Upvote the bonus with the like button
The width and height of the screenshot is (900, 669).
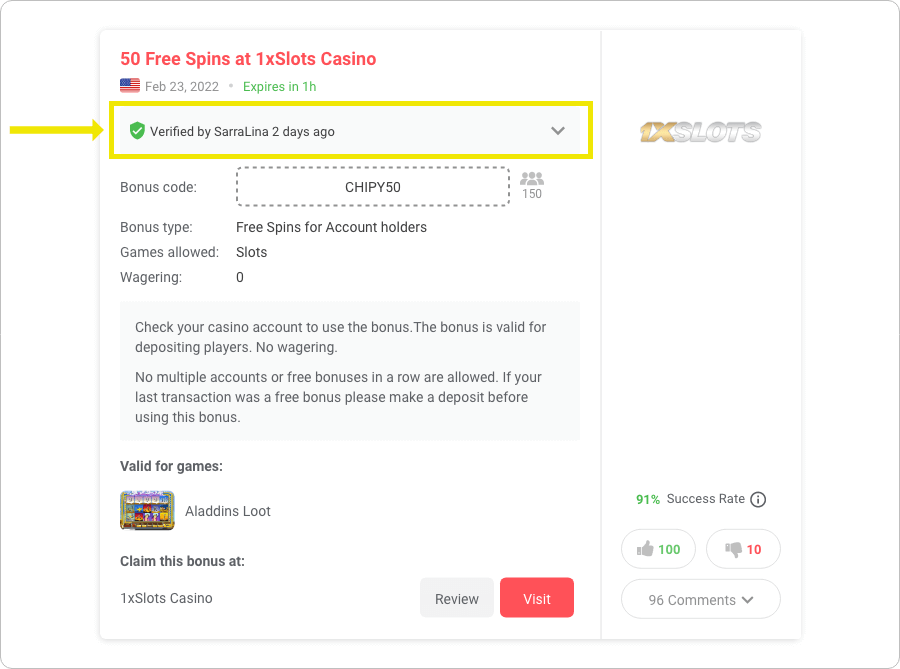tap(657, 548)
